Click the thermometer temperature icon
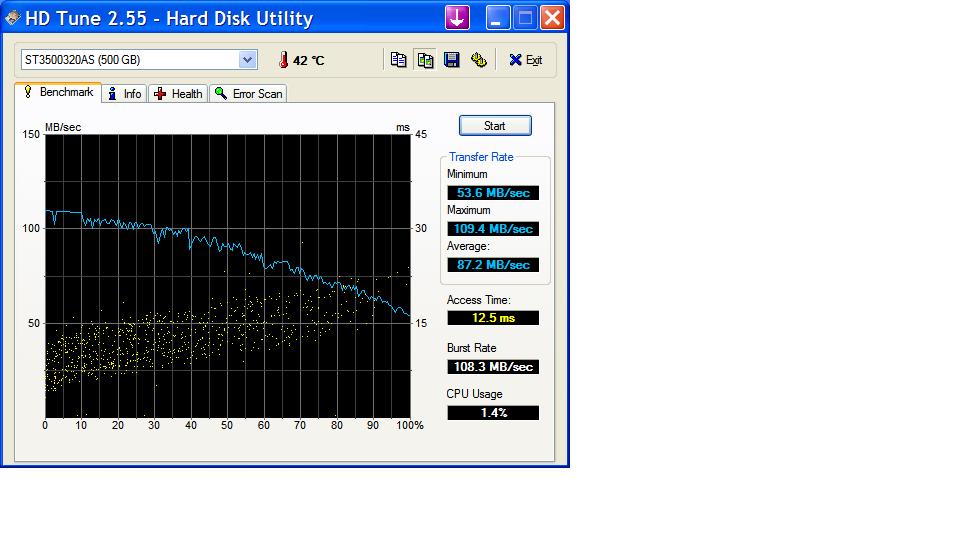960x540 pixels. tap(283, 60)
